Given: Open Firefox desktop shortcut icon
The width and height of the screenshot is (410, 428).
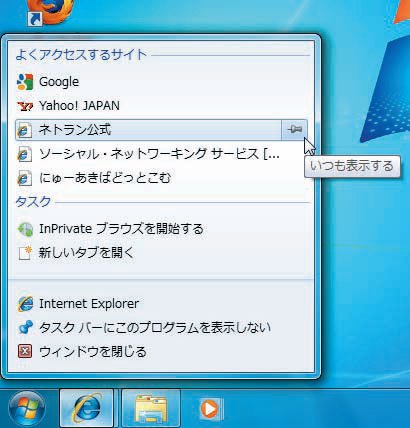Looking at the screenshot, I should point(50,13).
